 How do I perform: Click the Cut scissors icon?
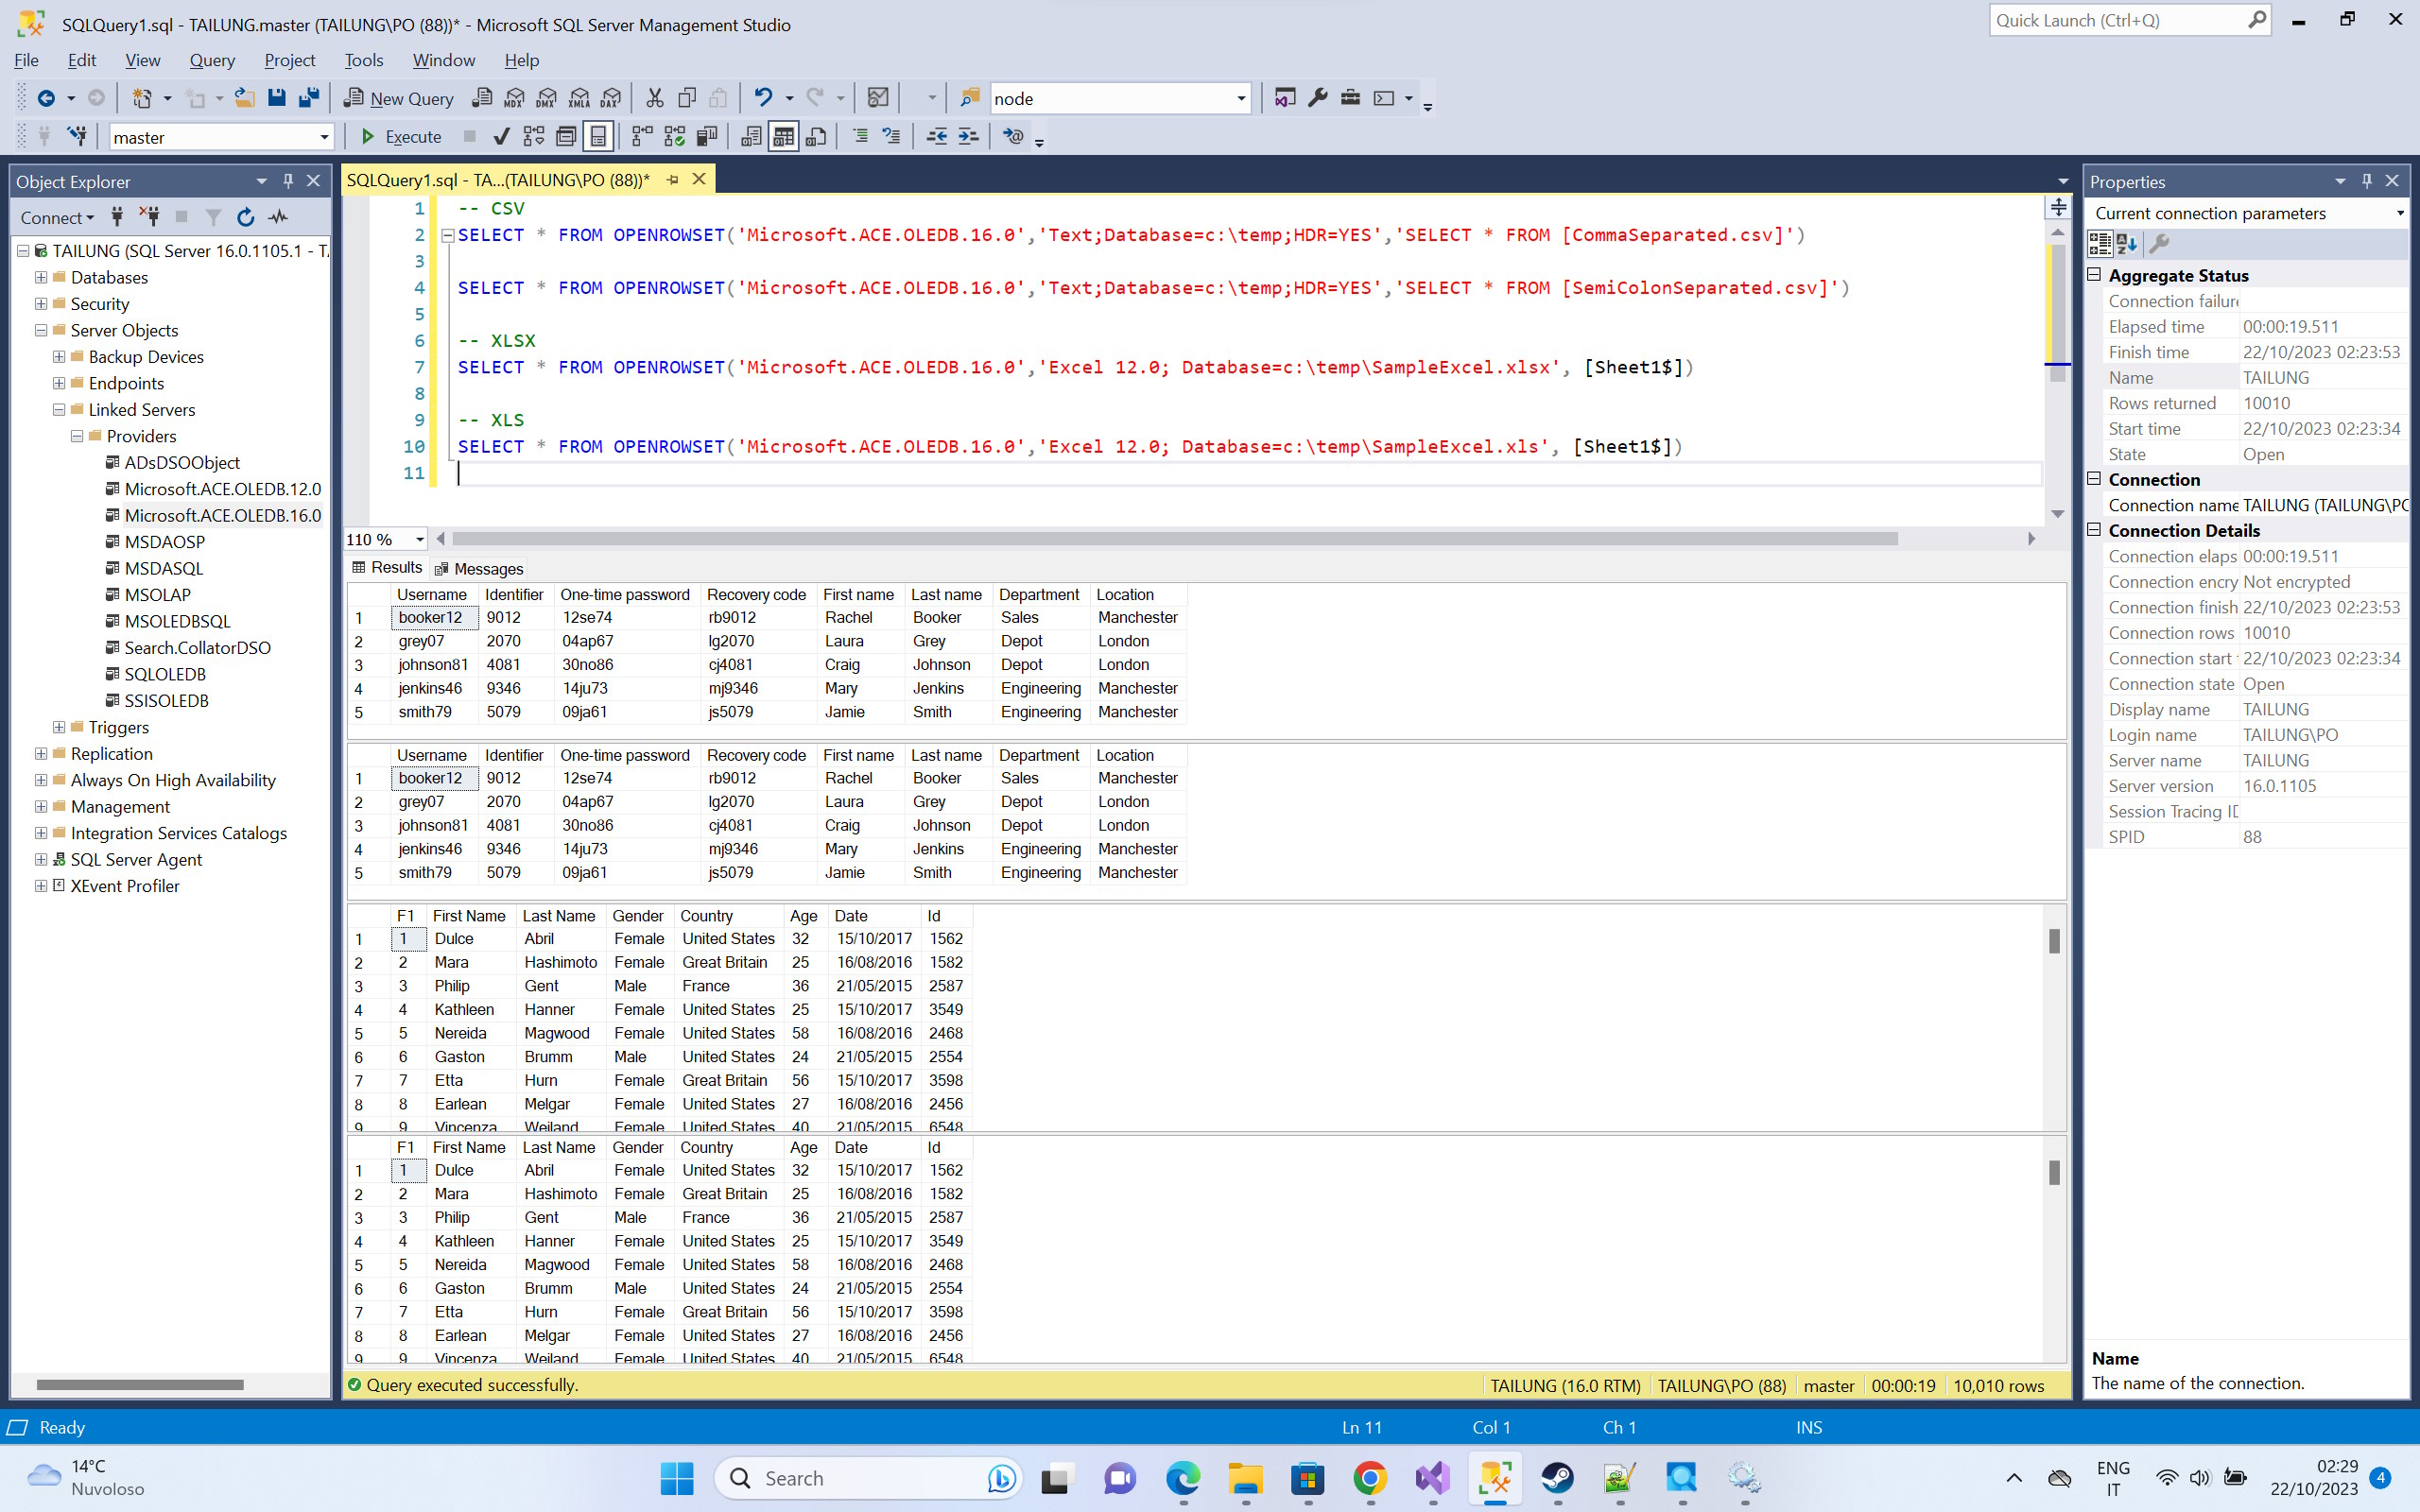pyautogui.click(x=655, y=98)
